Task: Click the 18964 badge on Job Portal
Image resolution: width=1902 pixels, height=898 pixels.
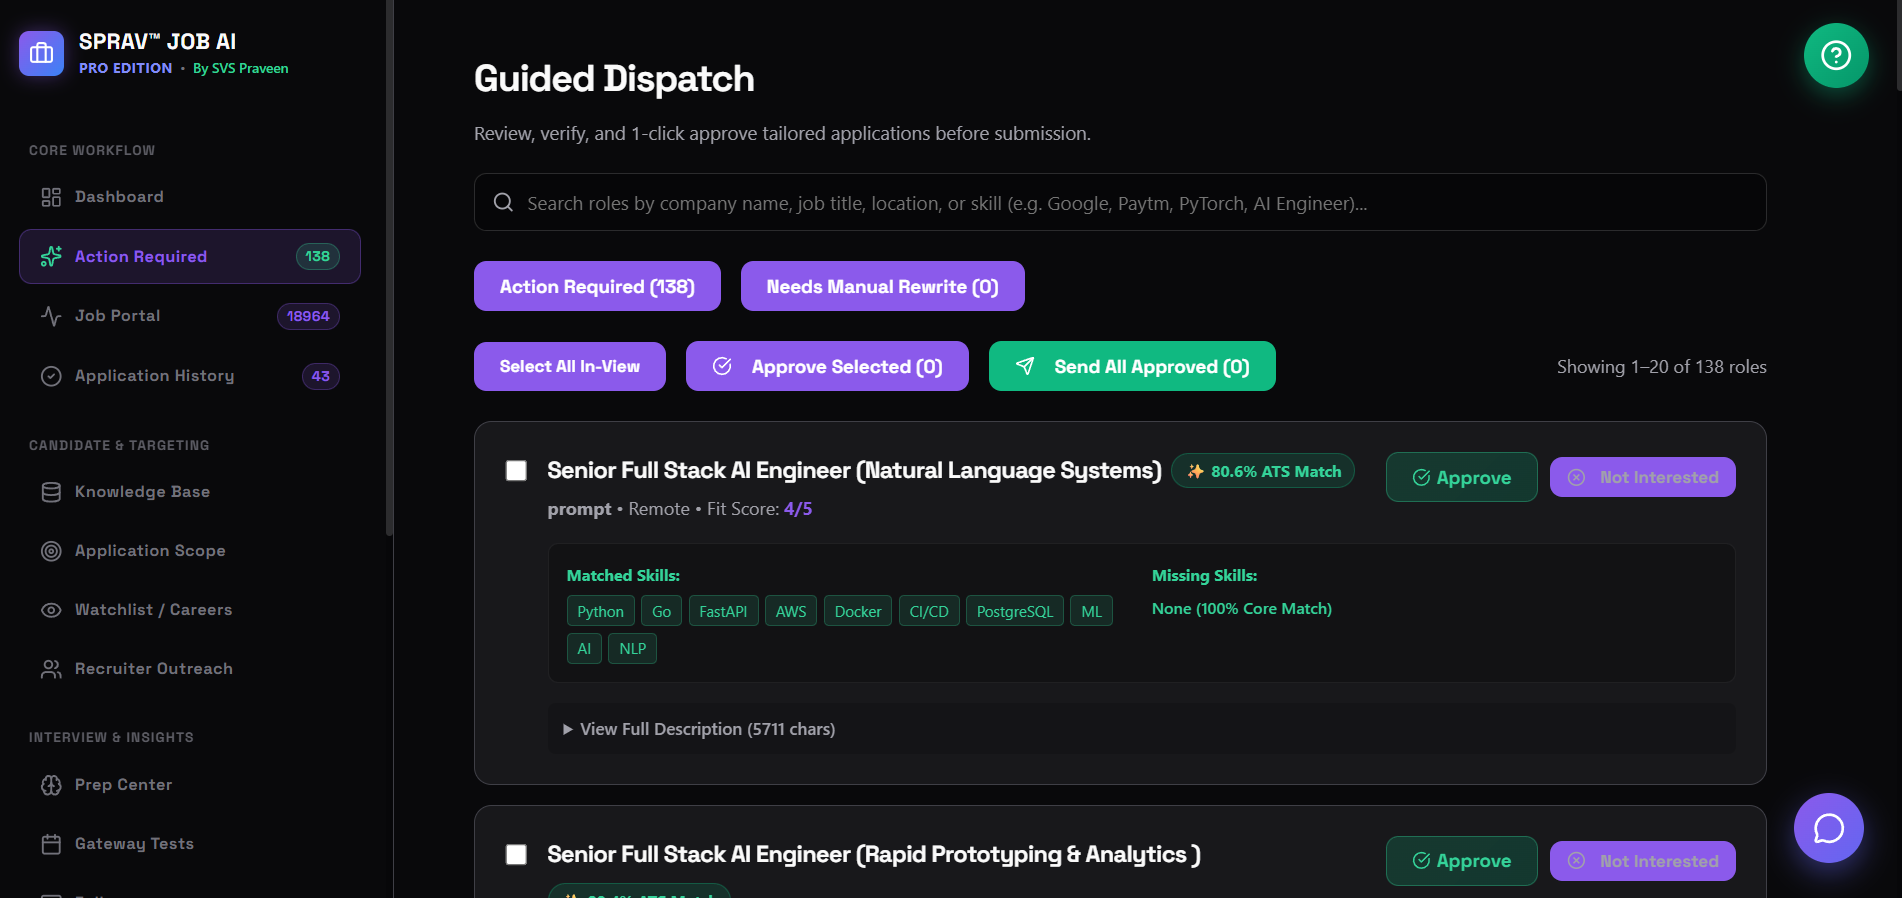Action: [308, 316]
